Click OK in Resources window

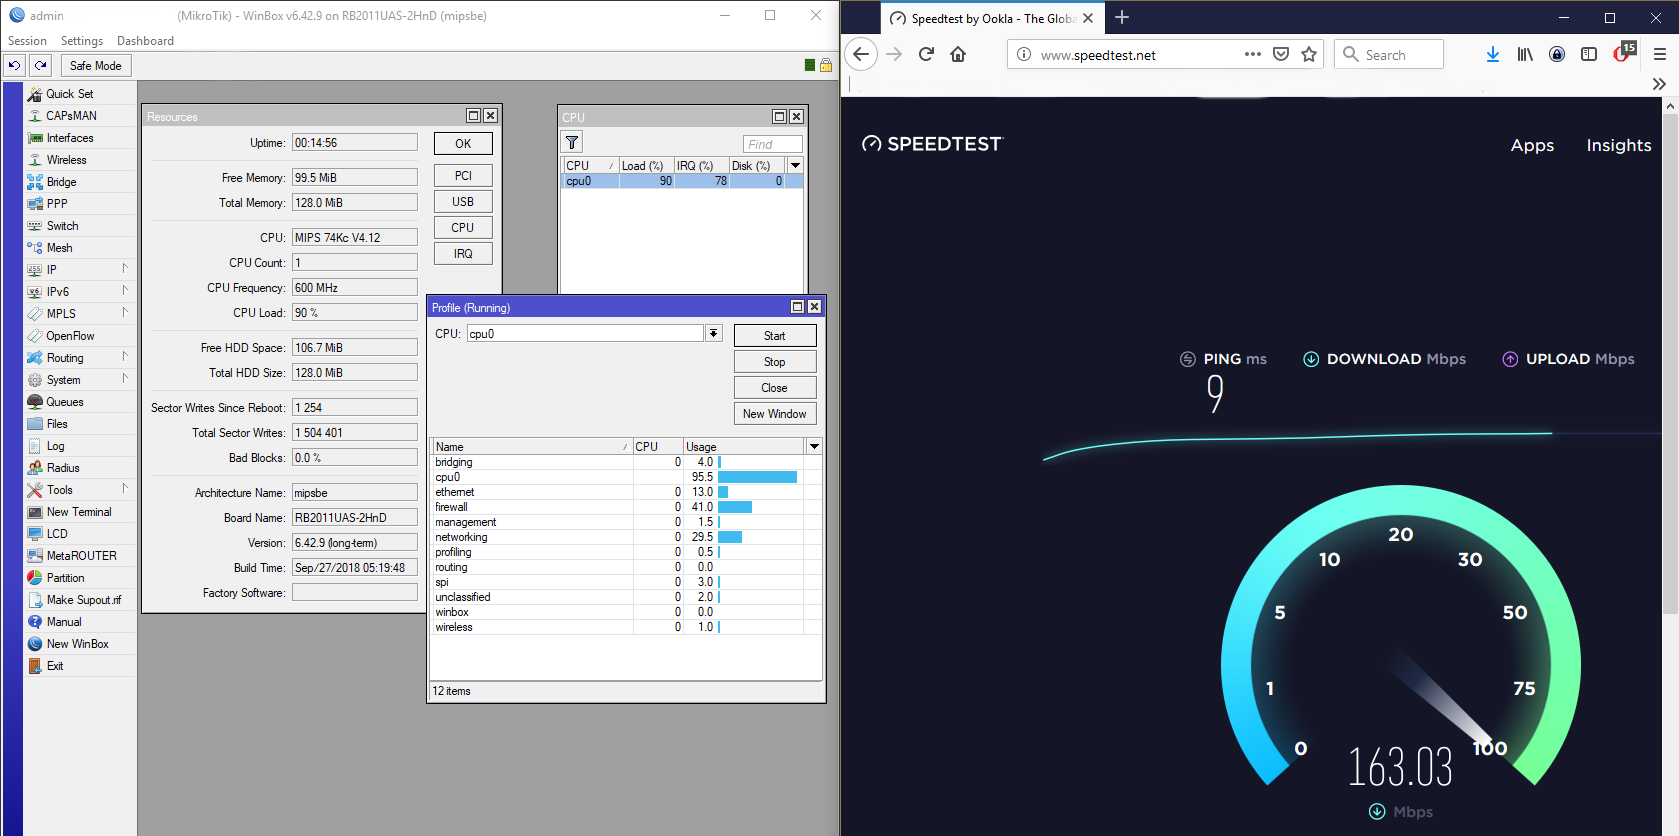click(463, 143)
